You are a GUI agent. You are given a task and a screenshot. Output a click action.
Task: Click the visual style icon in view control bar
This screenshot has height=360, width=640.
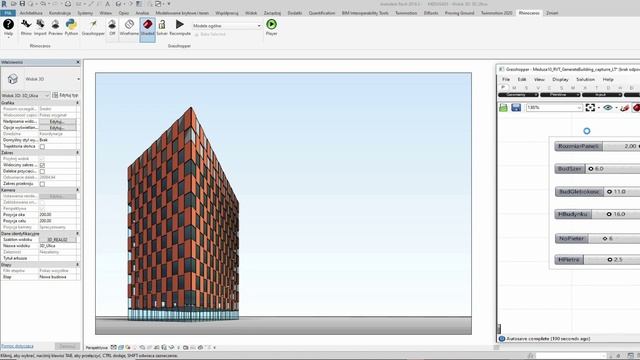[x=121, y=347]
